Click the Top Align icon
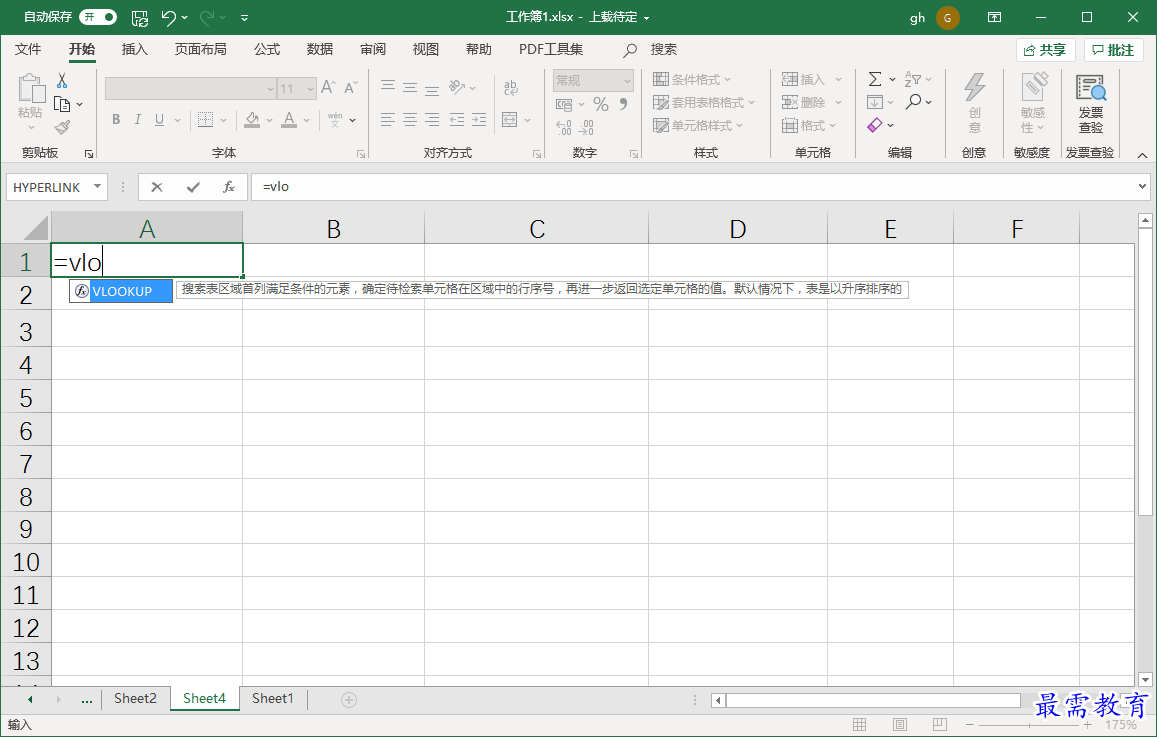This screenshot has height=737, width=1157. click(x=387, y=87)
